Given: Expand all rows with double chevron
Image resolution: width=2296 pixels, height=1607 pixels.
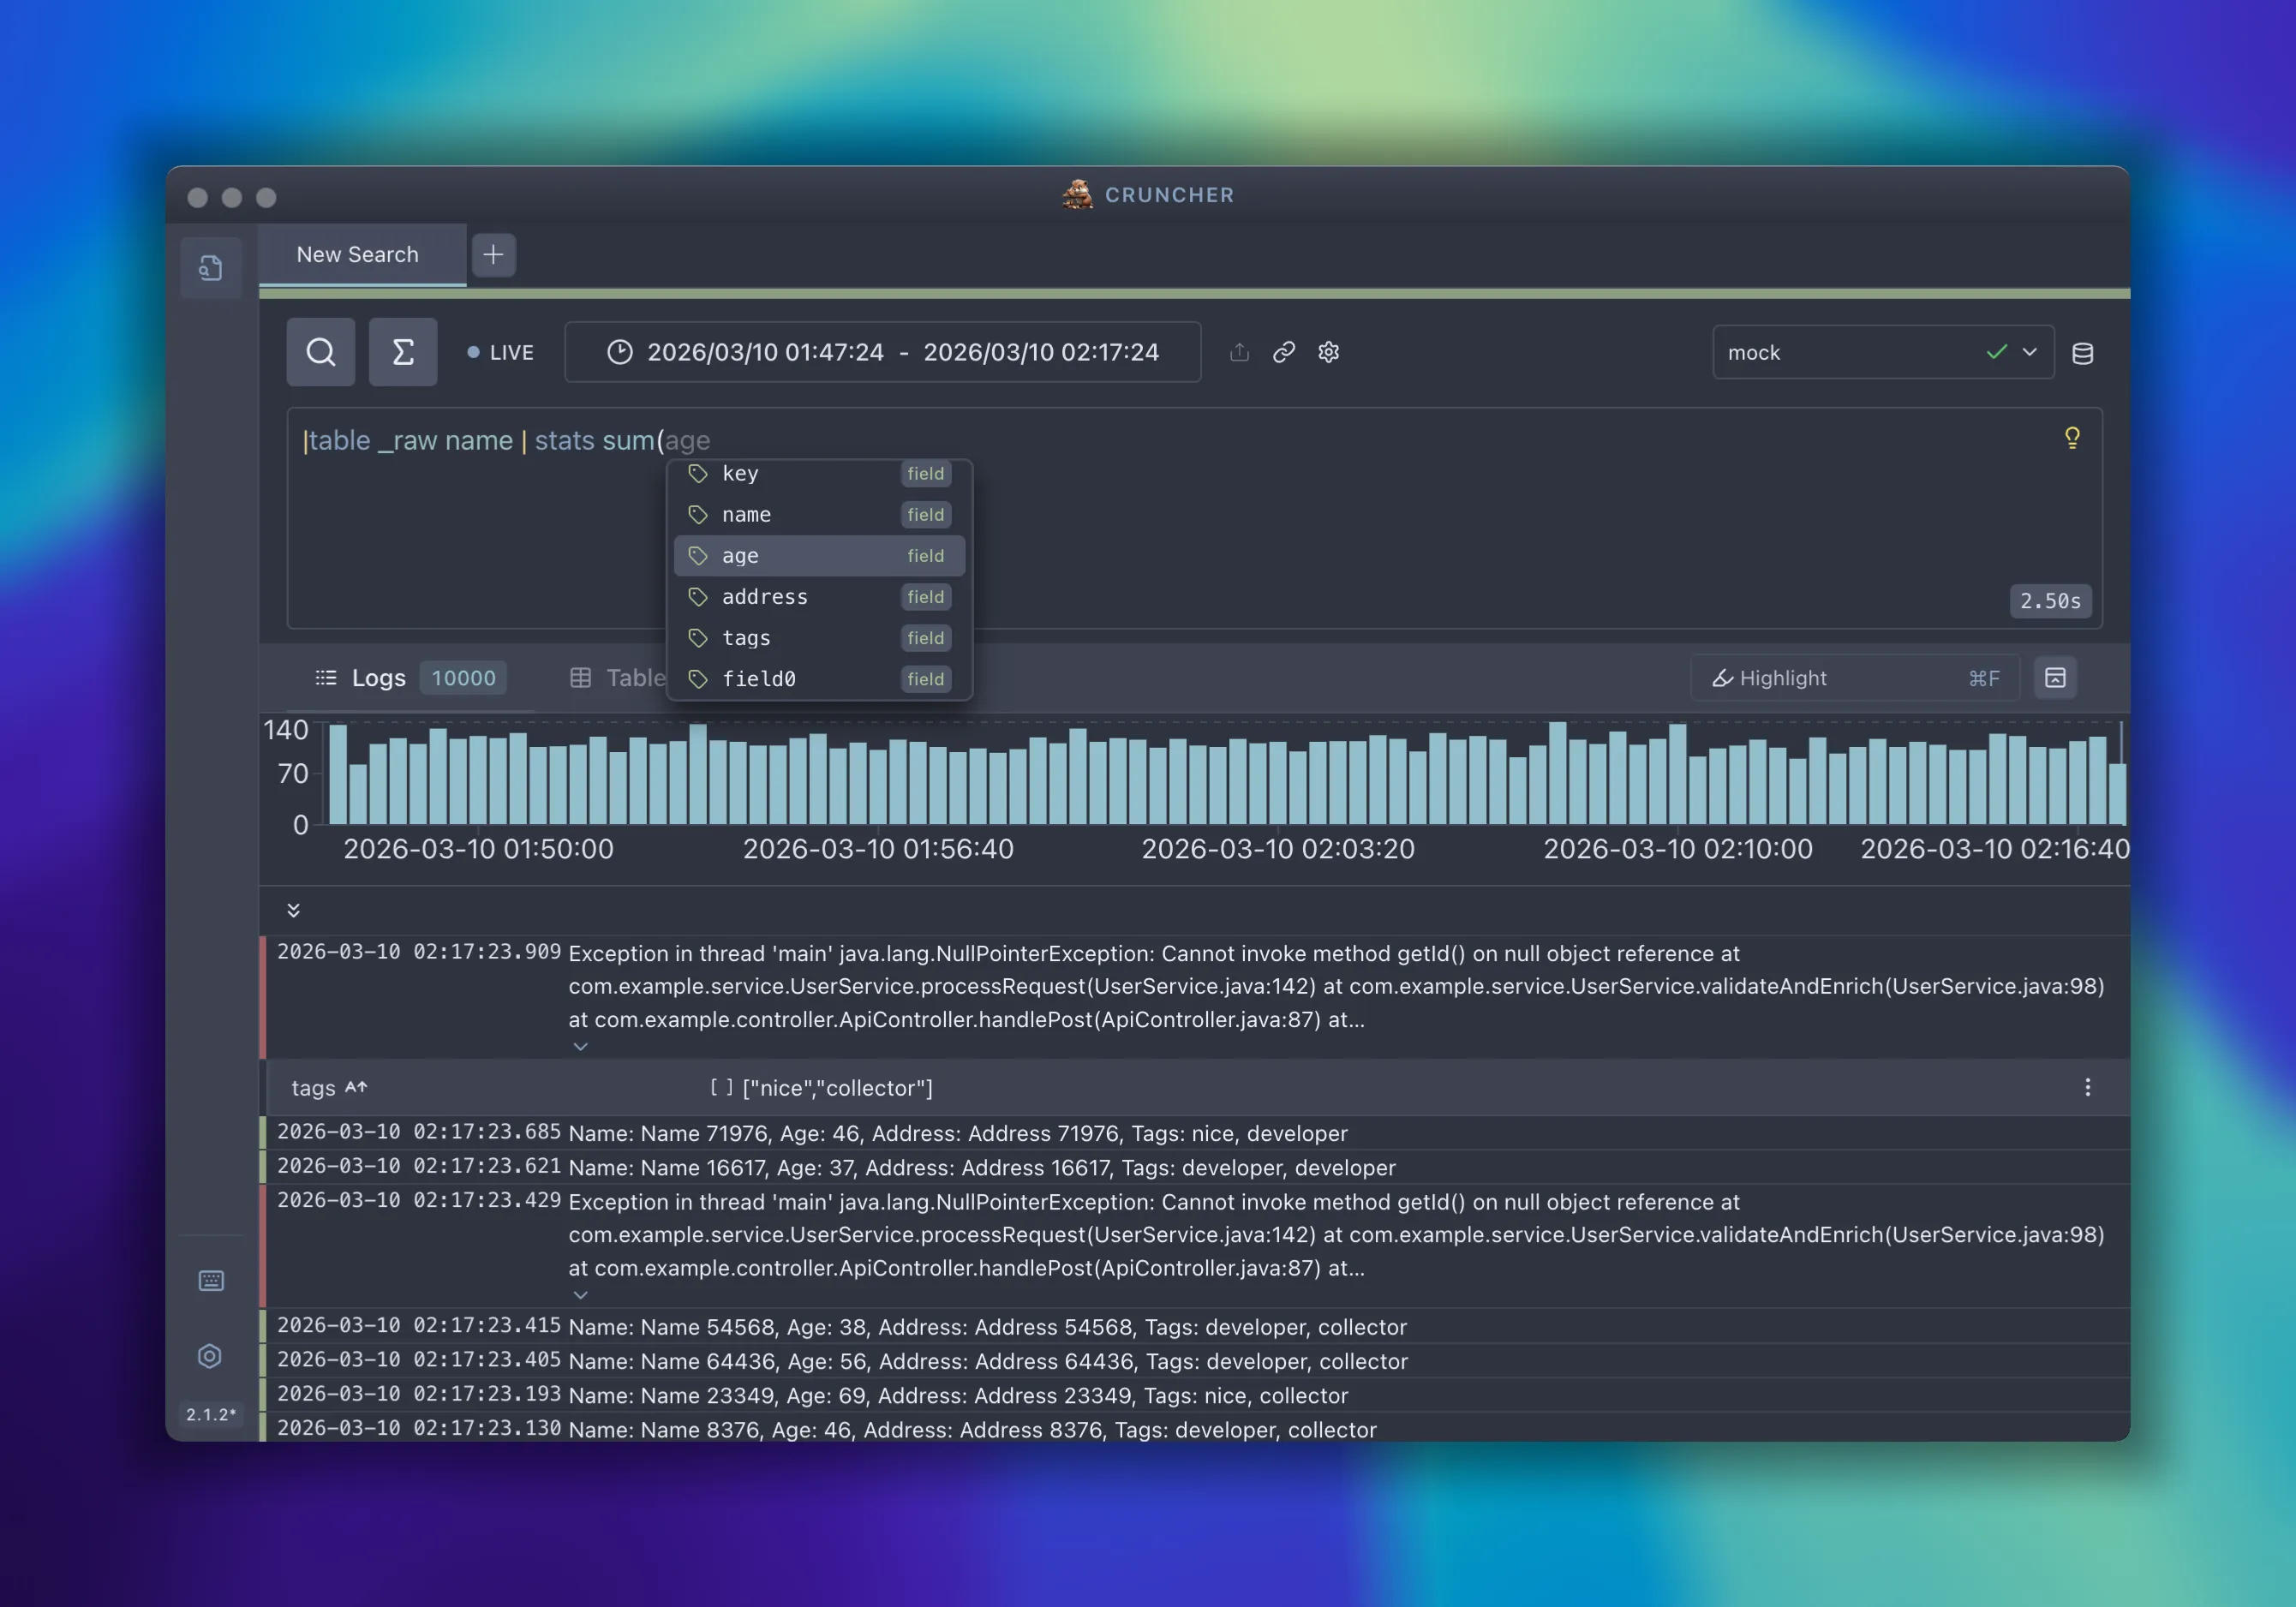Looking at the screenshot, I should click(293, 910).
